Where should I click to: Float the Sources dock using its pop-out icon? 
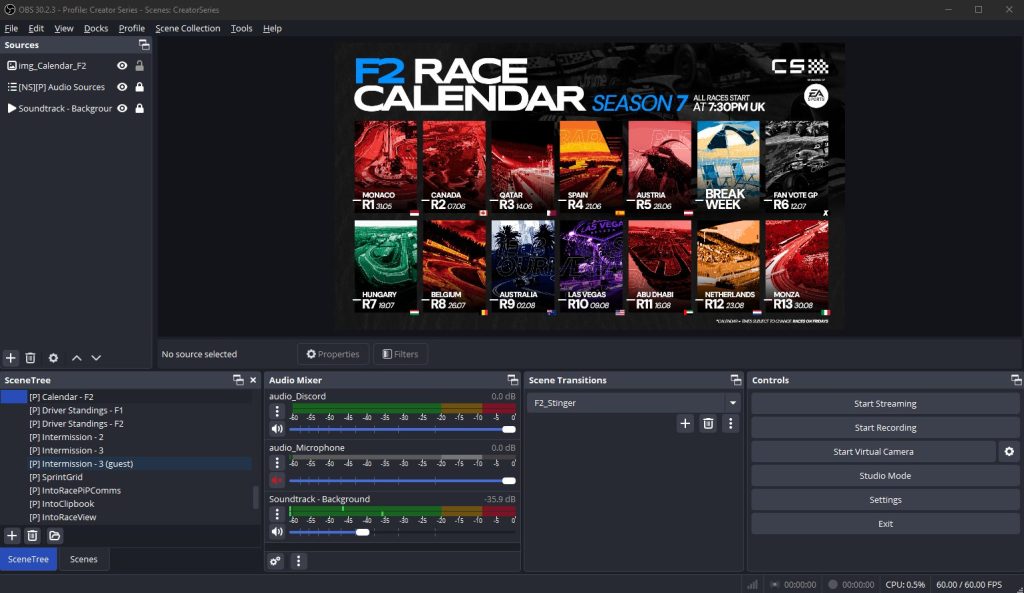[x=144, y=45]
